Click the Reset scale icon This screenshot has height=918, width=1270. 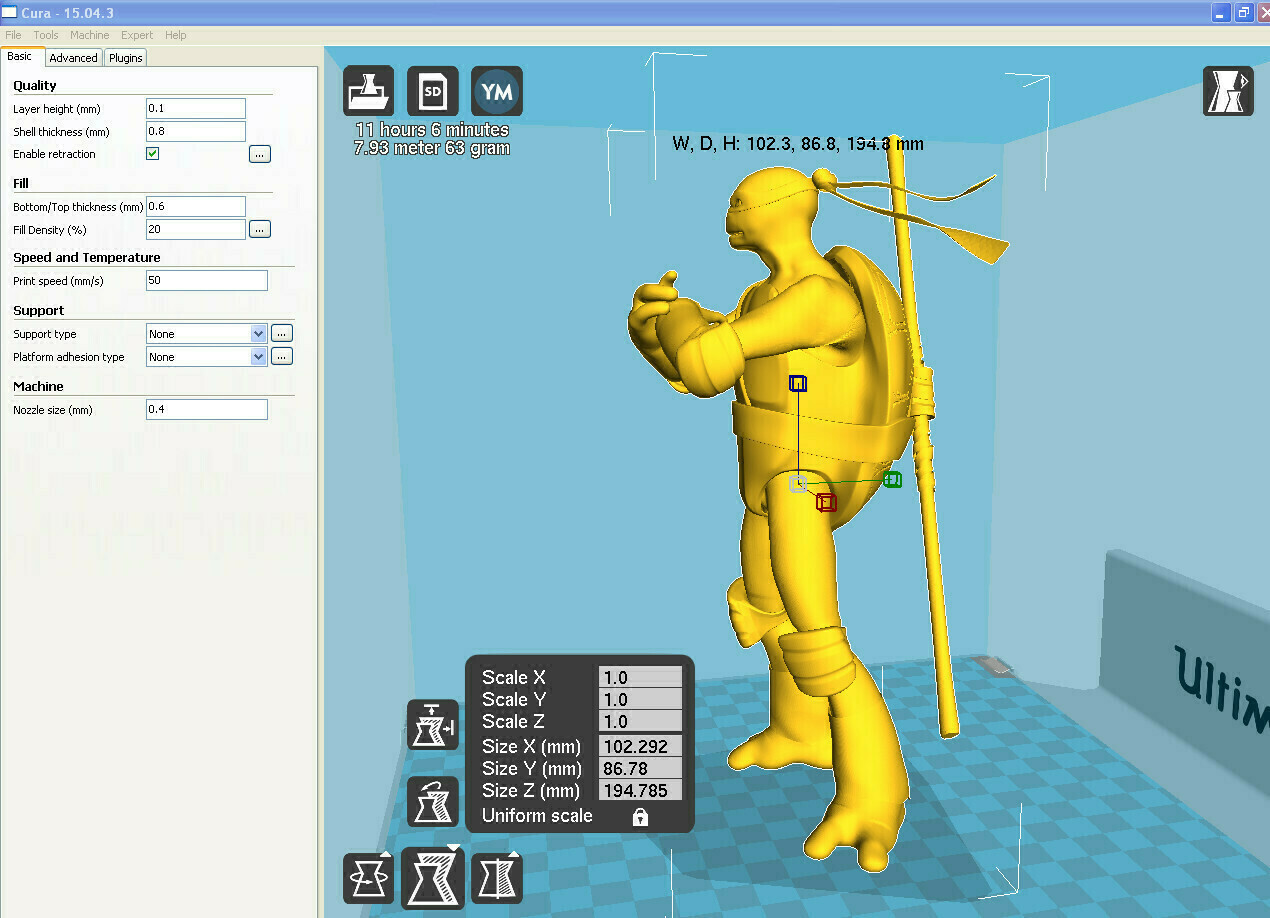[432, 801]
